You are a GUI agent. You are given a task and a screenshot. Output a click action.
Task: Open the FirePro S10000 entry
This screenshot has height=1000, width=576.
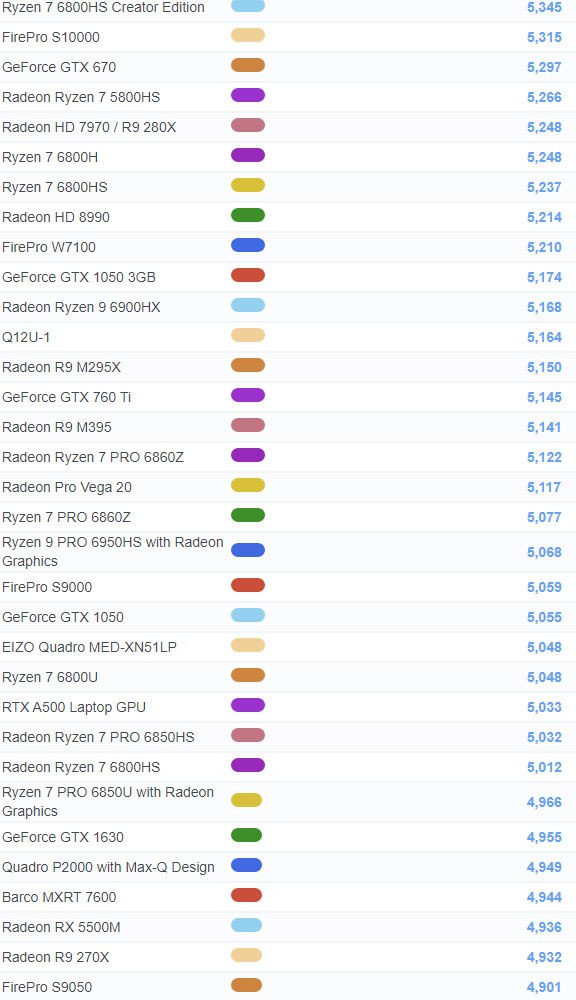click(51, 37)
